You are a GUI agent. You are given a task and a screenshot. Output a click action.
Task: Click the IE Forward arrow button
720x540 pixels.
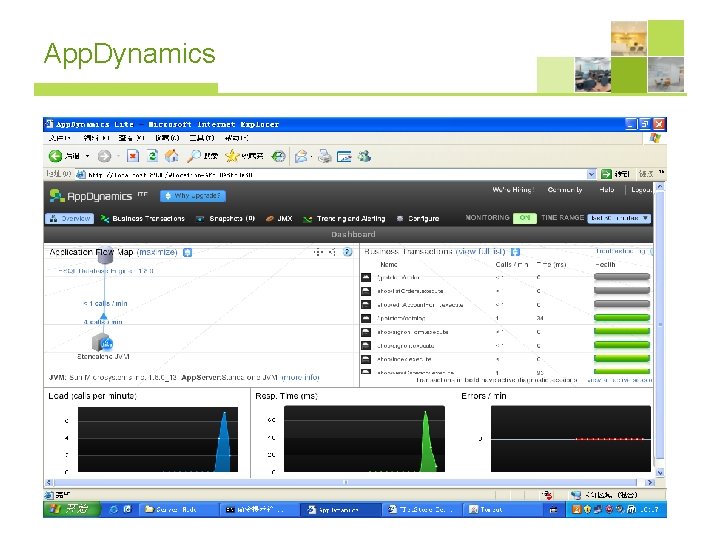tap(105, 157)
